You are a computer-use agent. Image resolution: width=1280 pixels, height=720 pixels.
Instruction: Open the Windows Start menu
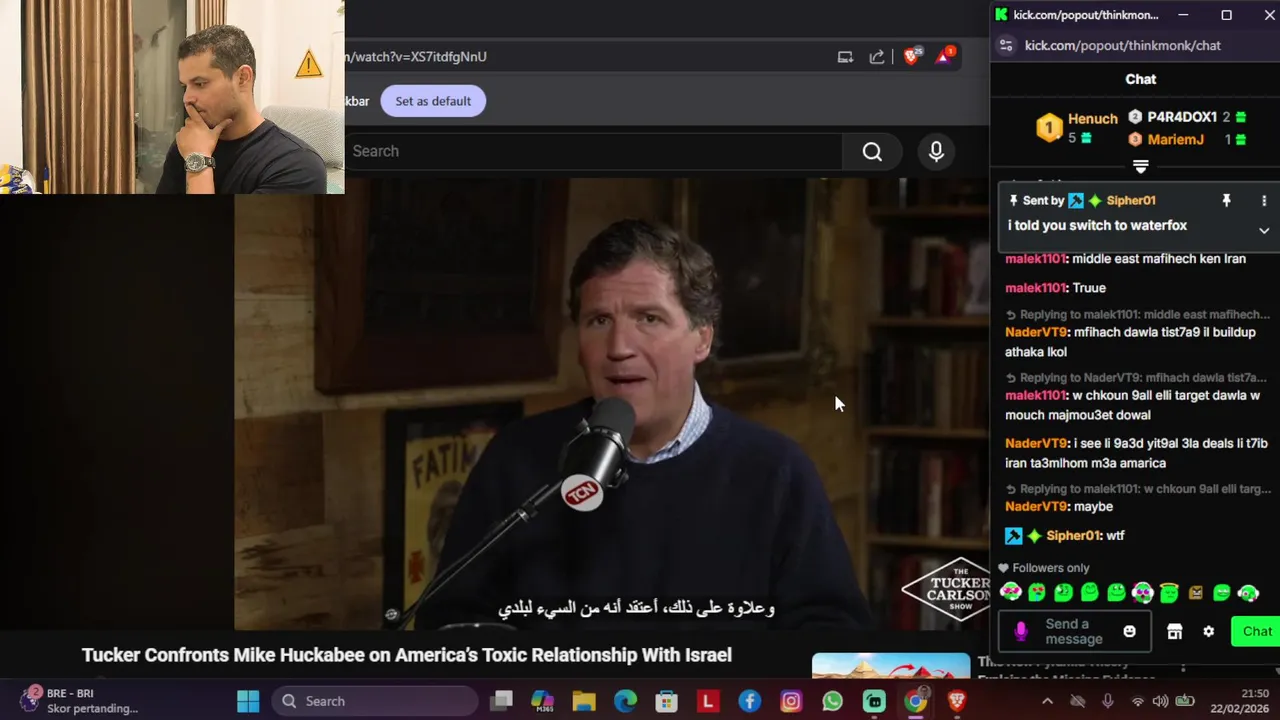pyautogui.click(x=248, y=701)
